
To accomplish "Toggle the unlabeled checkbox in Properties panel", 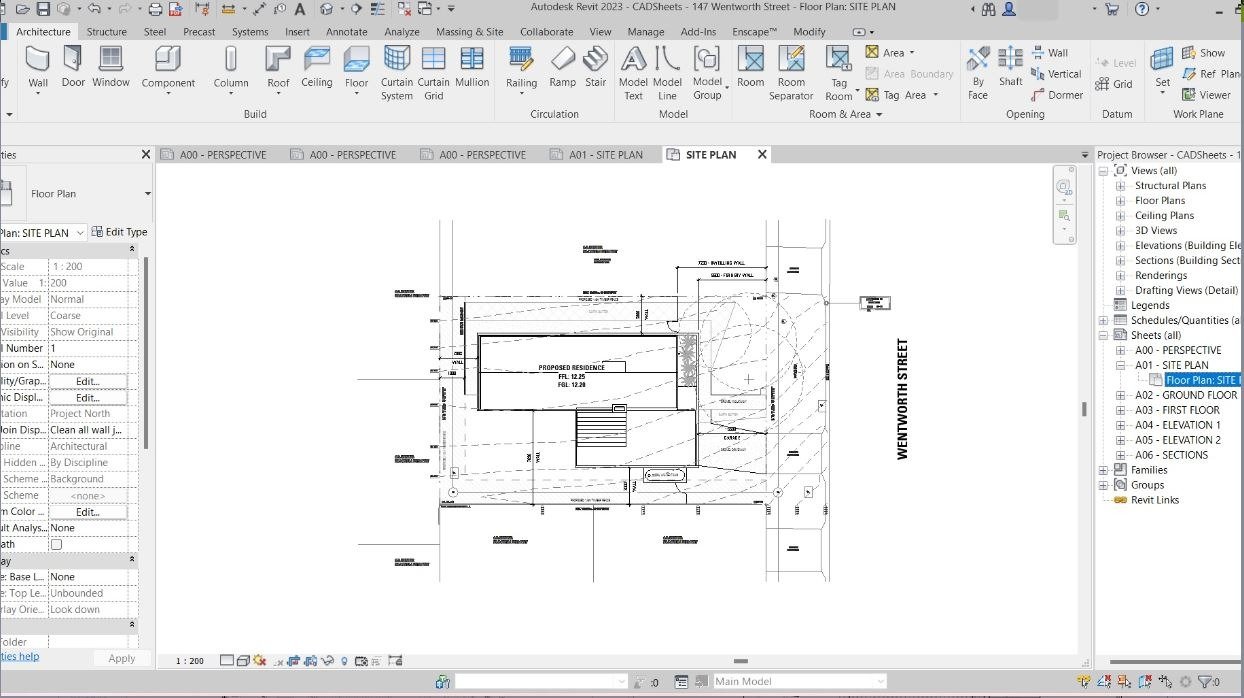I will 56,545.
